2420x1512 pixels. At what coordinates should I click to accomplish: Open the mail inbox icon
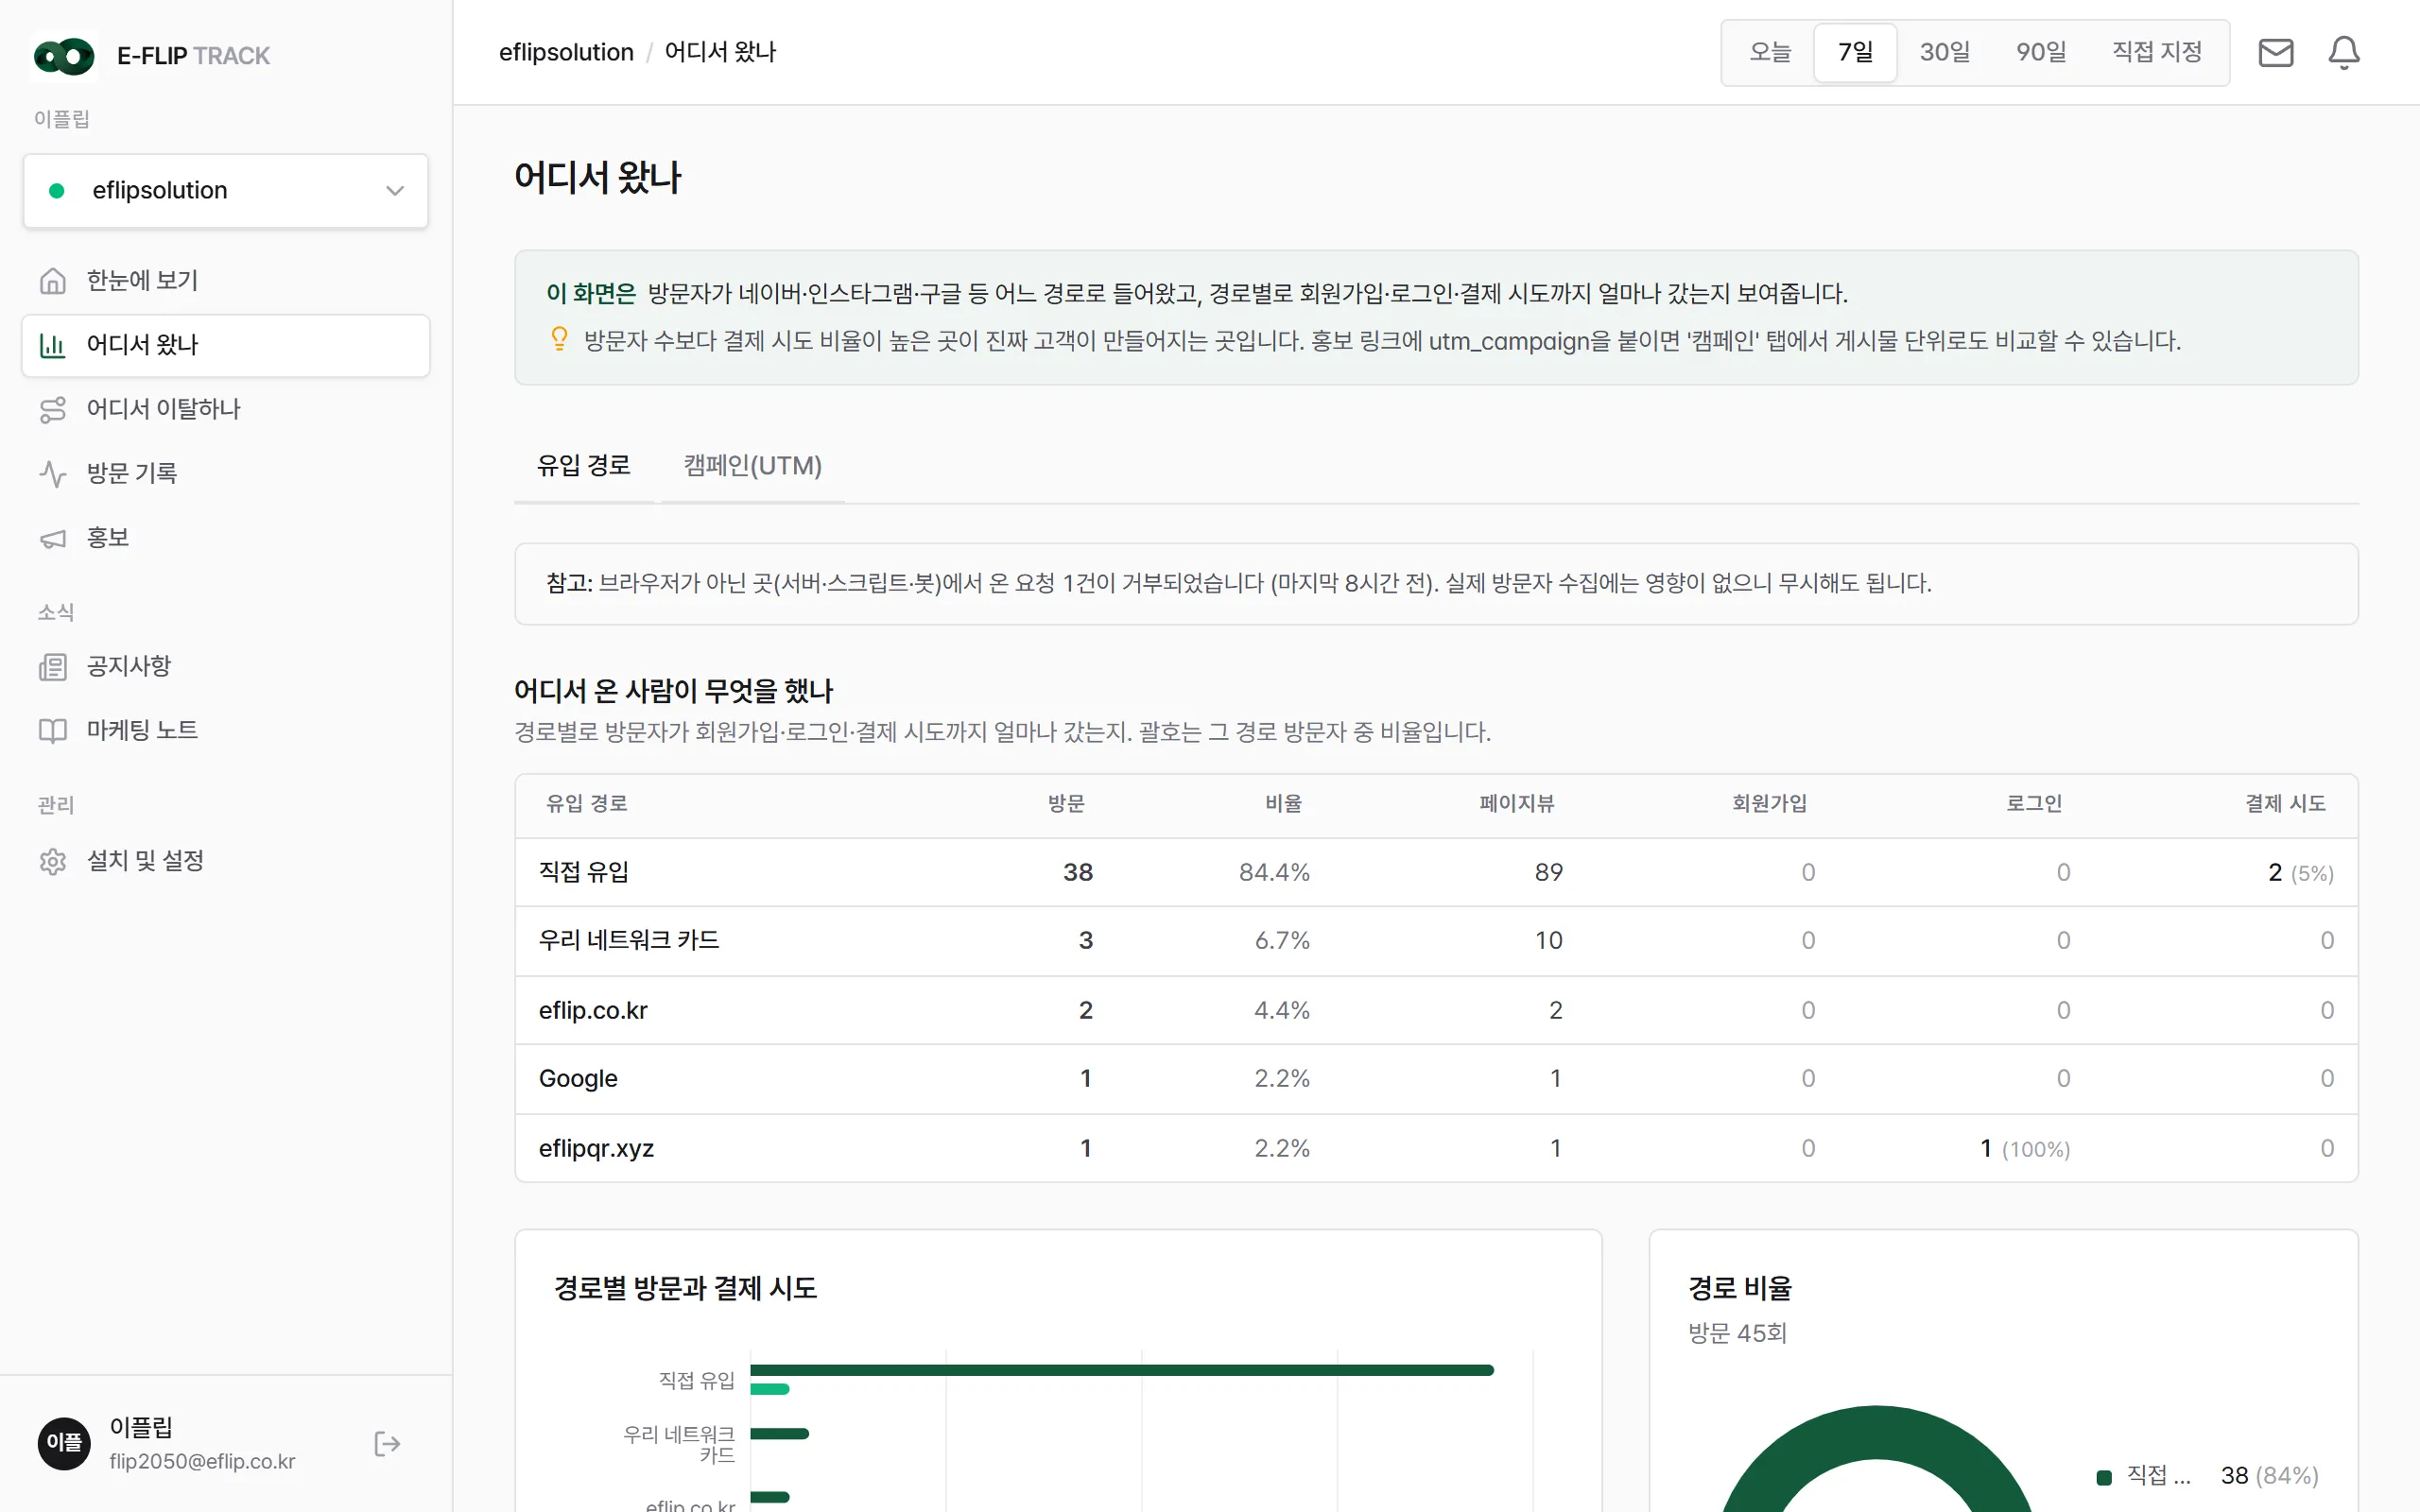tap(2275, 53)
